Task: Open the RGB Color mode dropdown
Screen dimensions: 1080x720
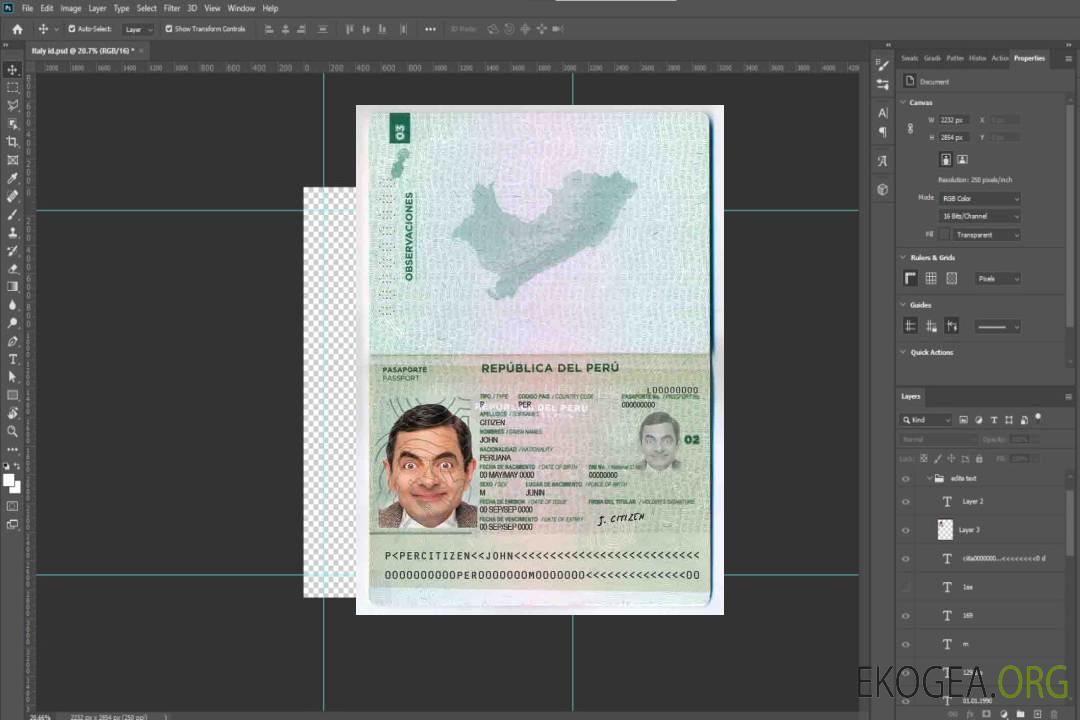Action: click(x=979, y=198)
